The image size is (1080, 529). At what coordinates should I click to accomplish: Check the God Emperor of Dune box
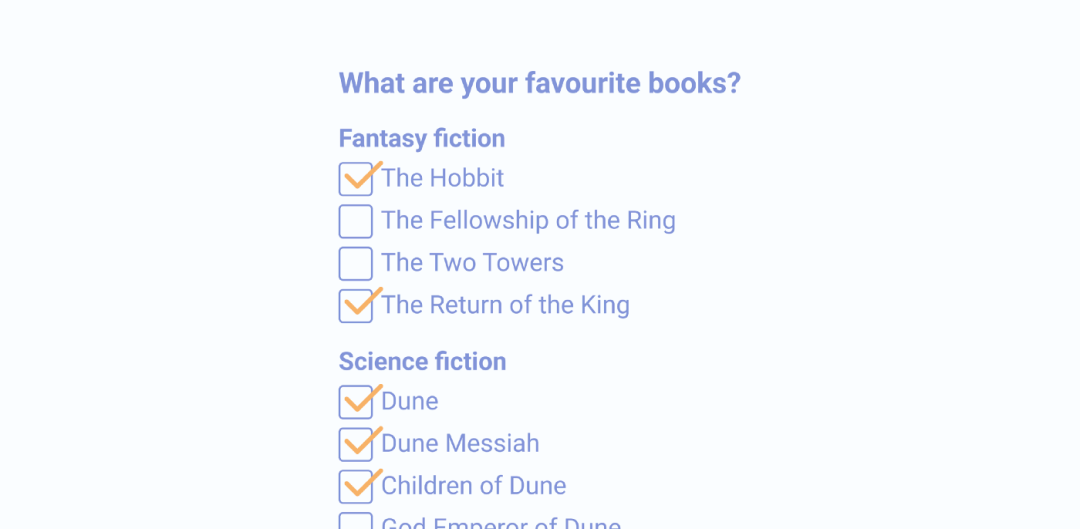(x=356, y=522)
